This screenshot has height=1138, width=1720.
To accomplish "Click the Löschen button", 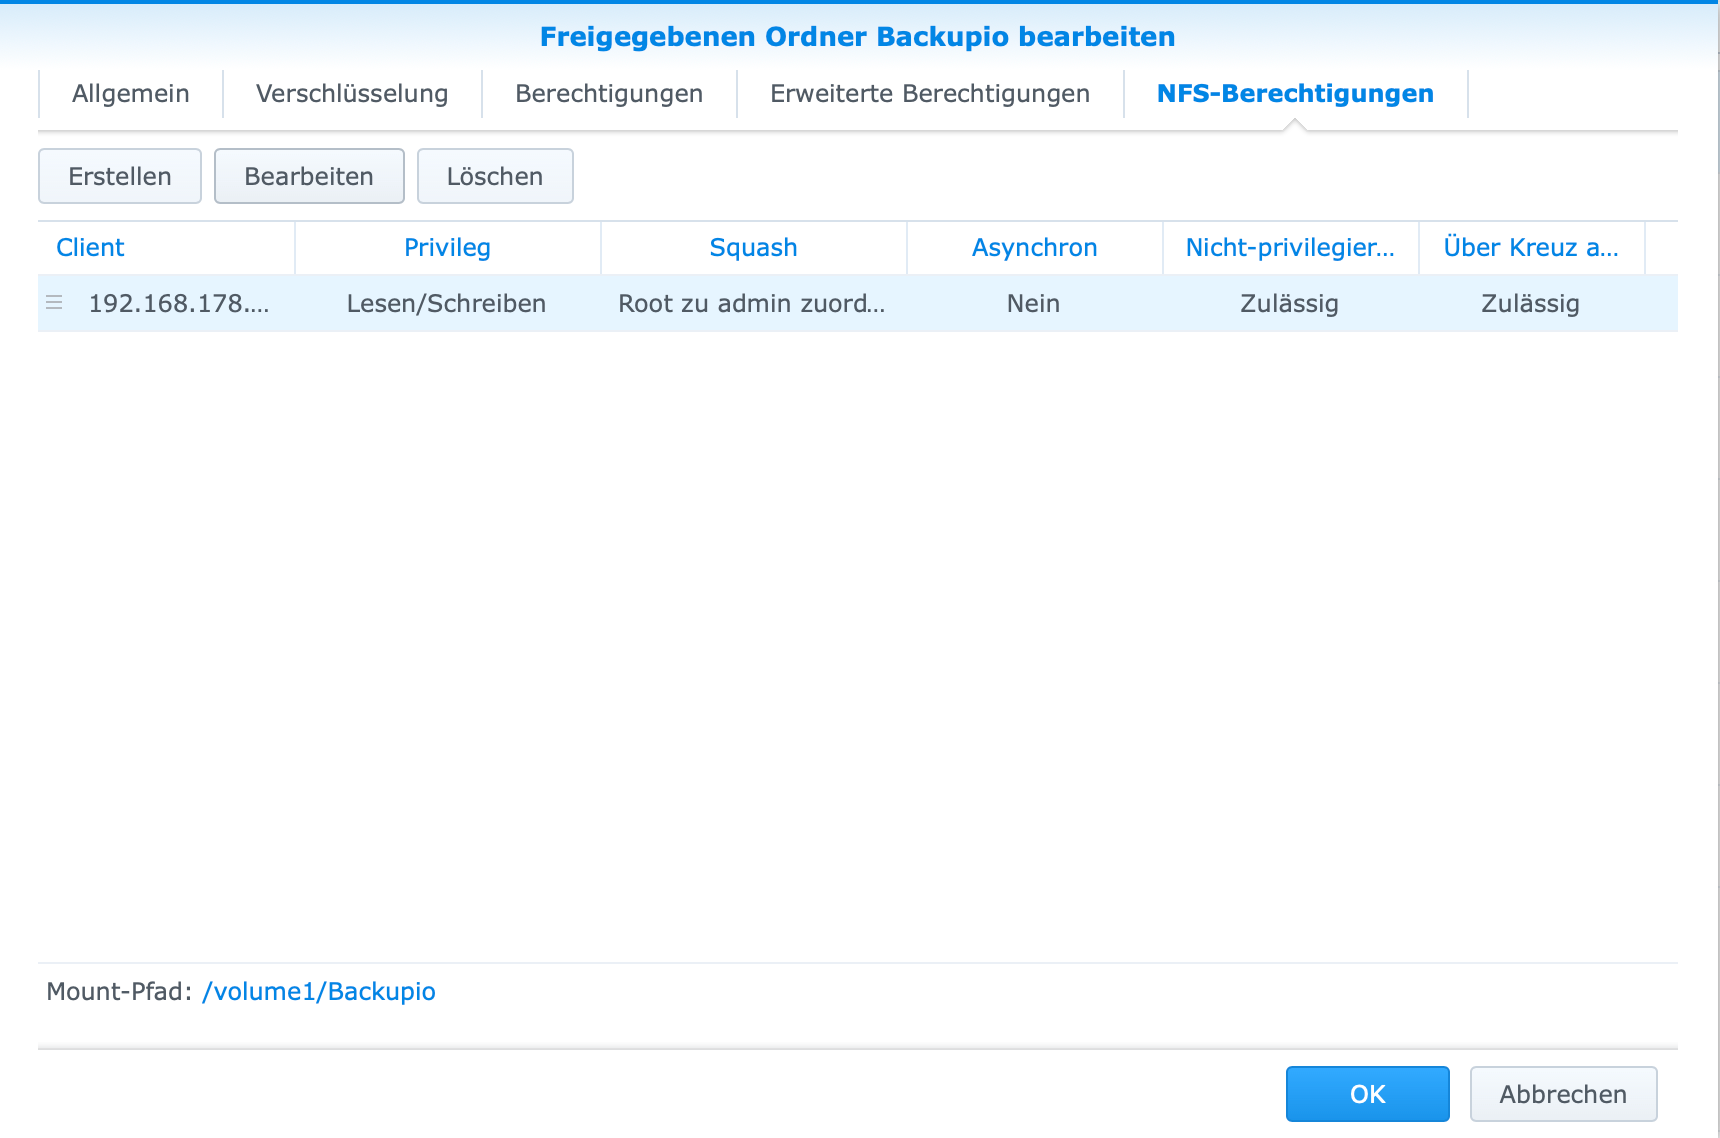I will [x=495, y=176].
